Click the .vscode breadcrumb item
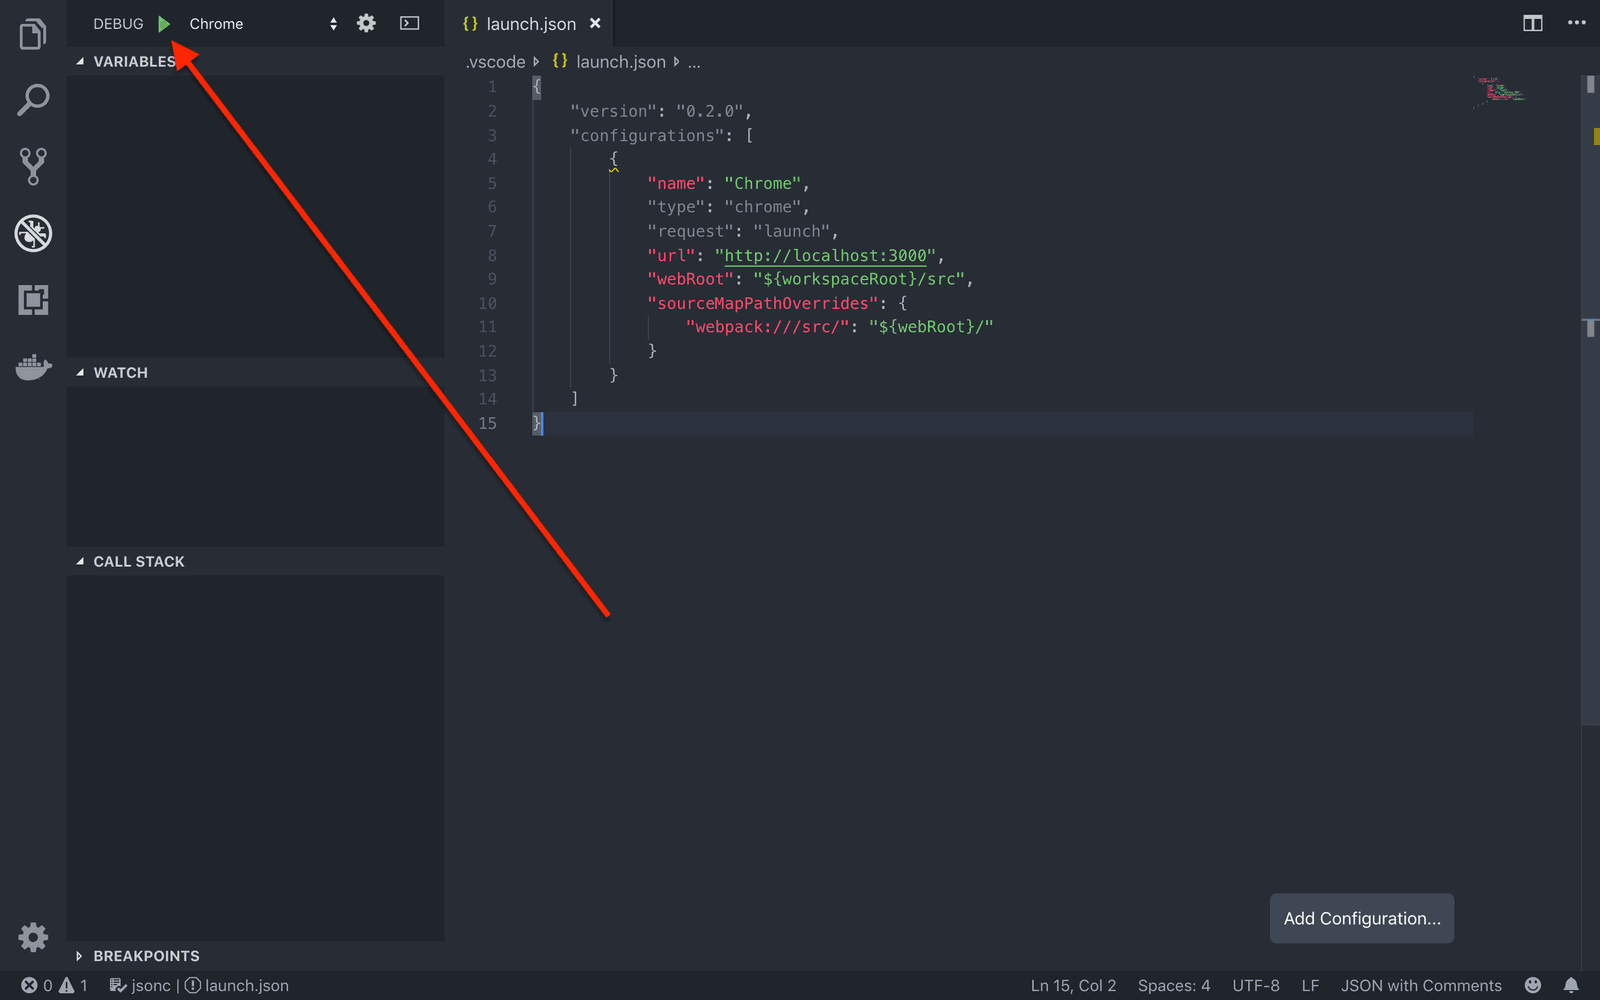 point(494,61)
